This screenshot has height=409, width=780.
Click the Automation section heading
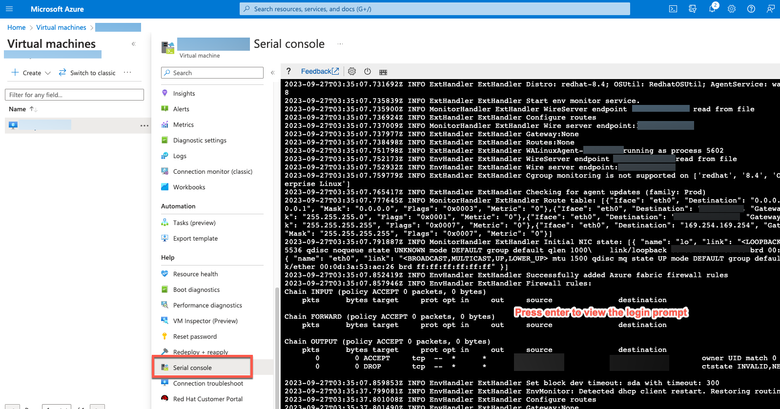178,206
